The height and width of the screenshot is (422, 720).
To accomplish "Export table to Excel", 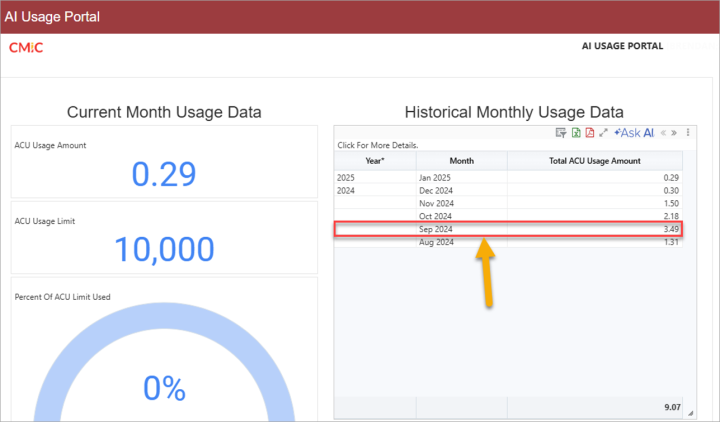I will coord(576,133).
